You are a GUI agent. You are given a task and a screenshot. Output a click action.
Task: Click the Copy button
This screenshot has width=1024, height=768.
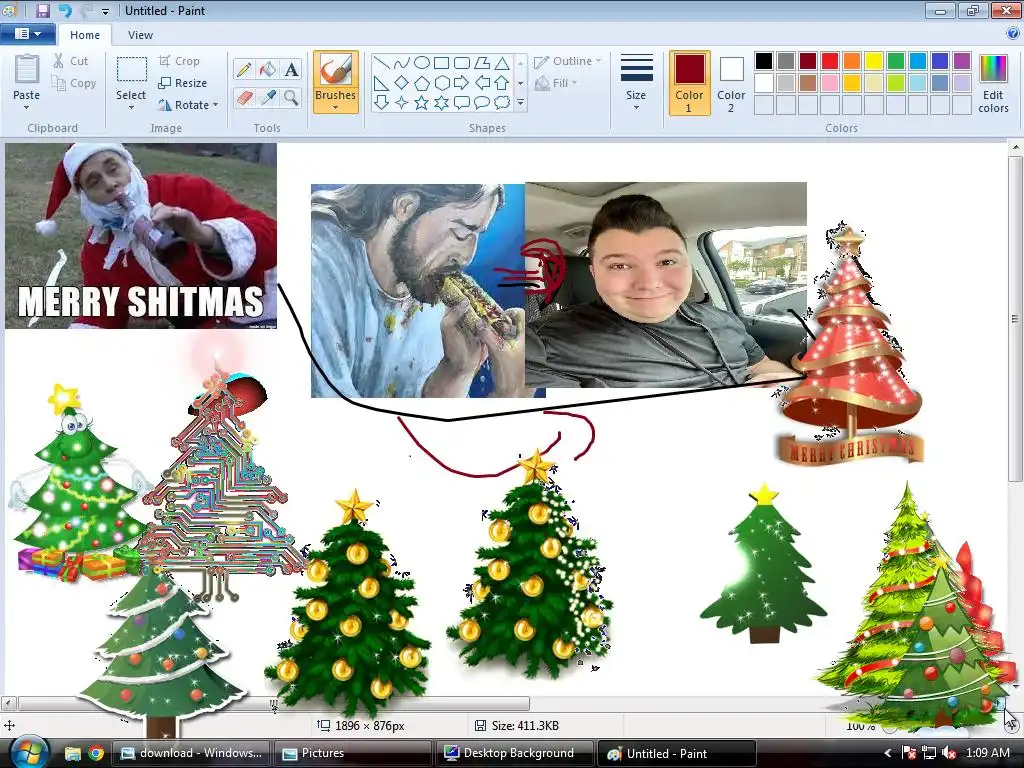tap(74, 83)
